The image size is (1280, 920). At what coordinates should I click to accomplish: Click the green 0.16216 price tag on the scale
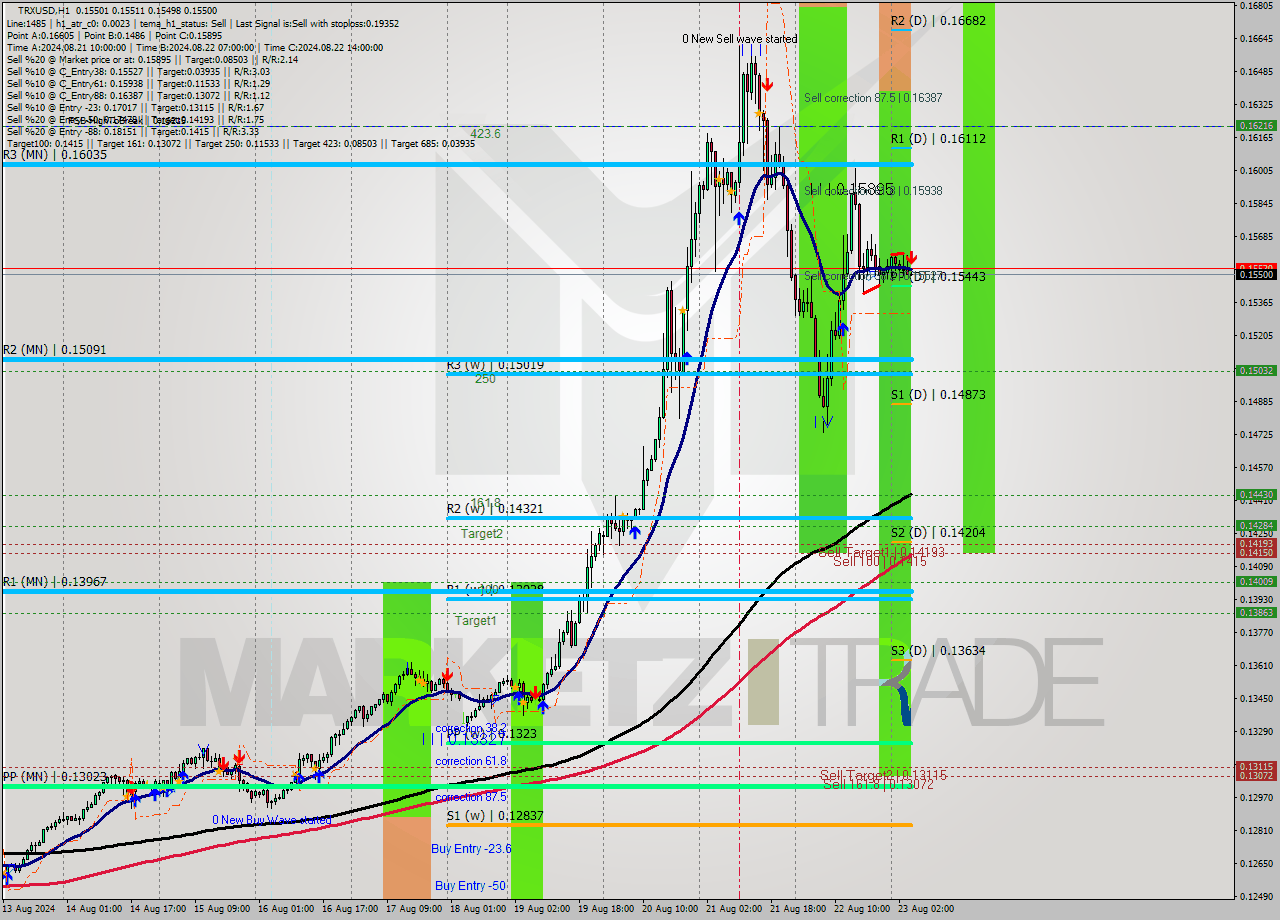tap(1257, 126)
